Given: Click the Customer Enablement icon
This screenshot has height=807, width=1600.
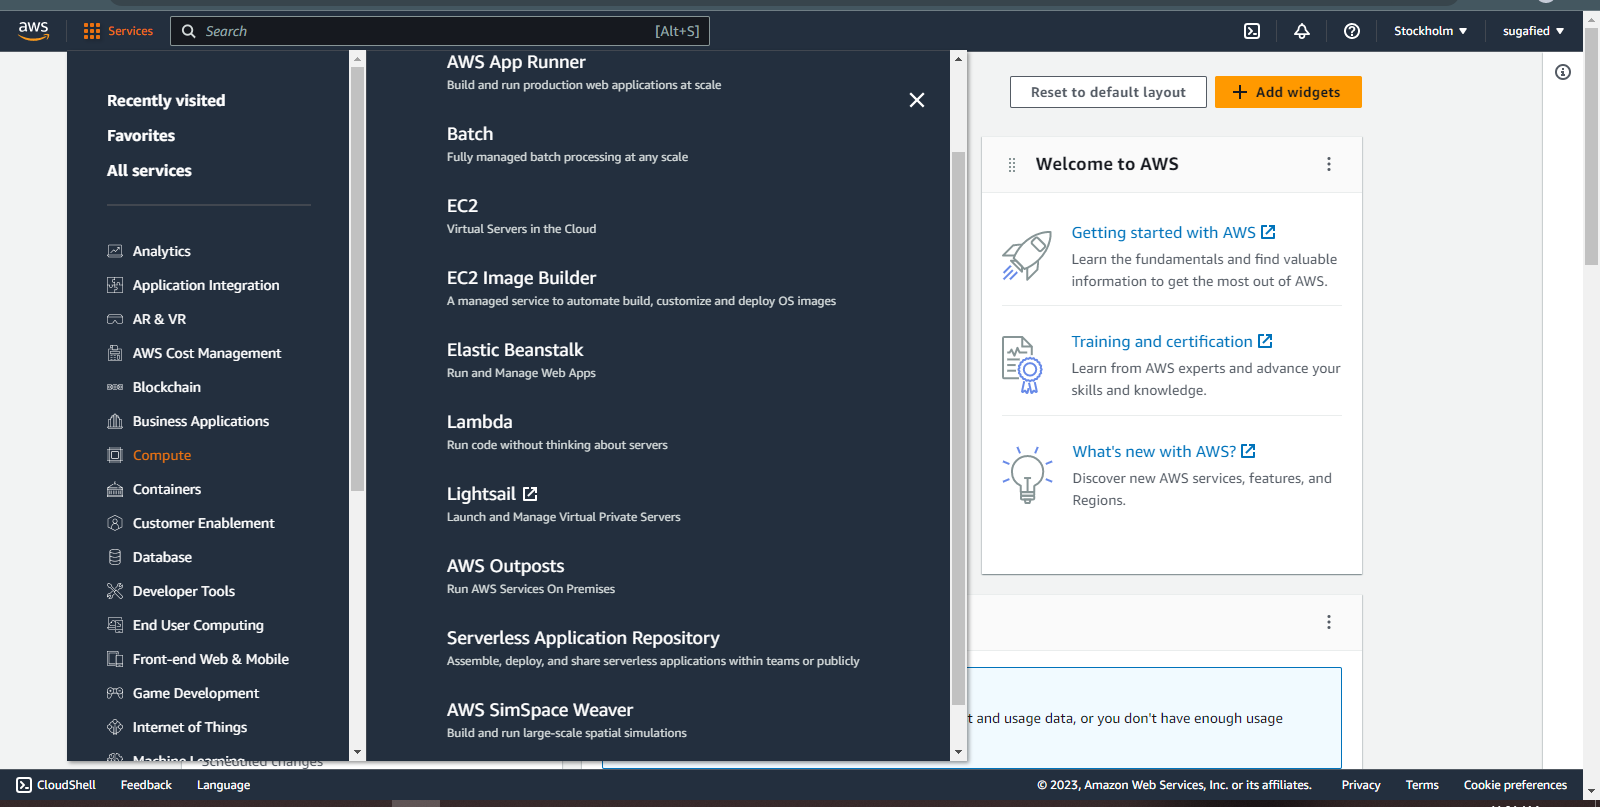Looking at the screenshot, I should point(115,523).
